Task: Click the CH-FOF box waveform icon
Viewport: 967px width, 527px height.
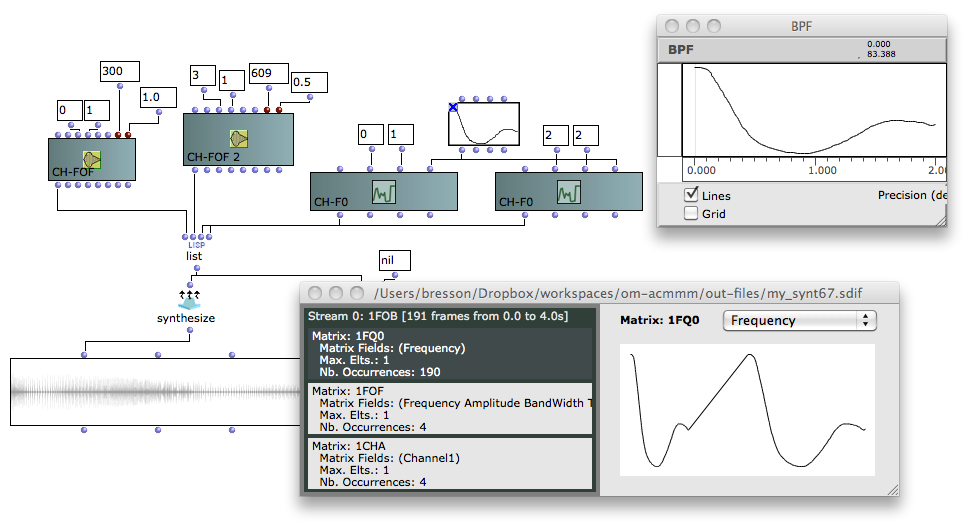Action: point(92,160)
